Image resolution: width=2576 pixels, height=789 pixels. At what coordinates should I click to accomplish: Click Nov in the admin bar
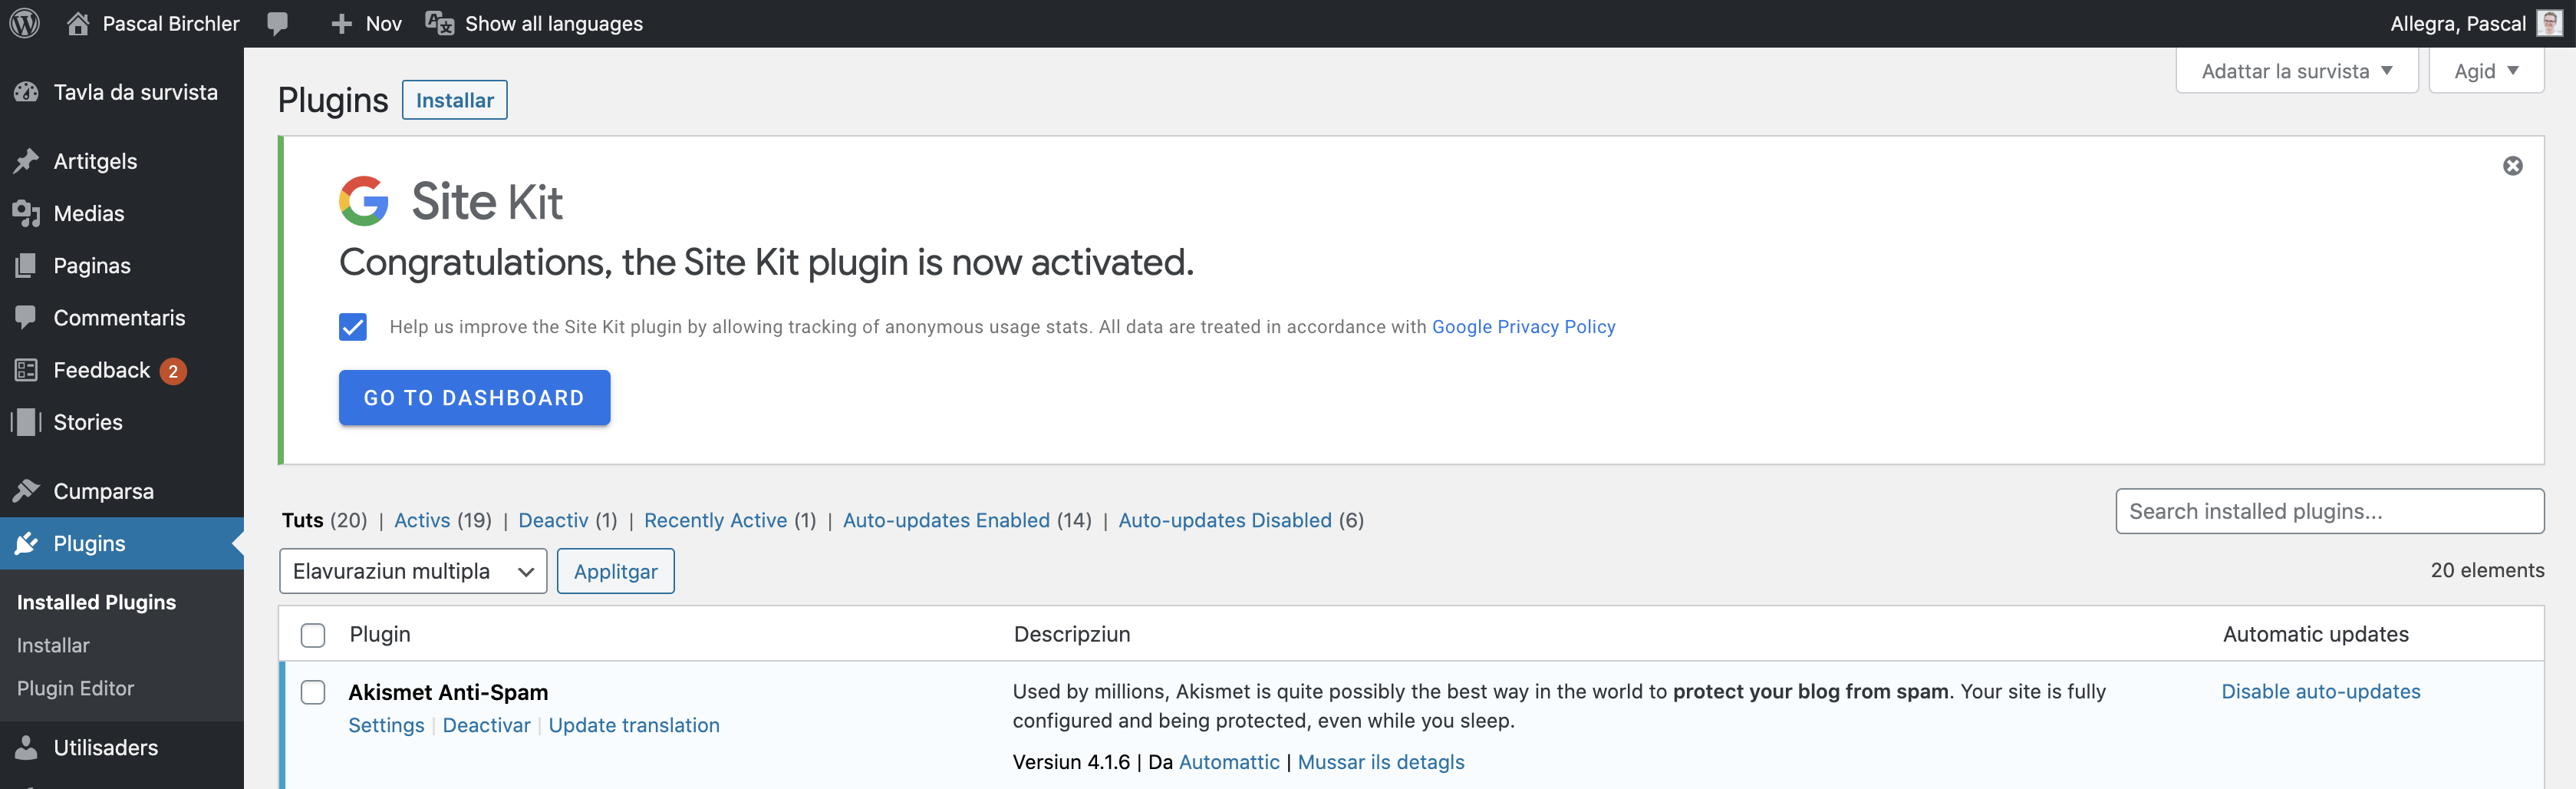[x=383, y=24]
